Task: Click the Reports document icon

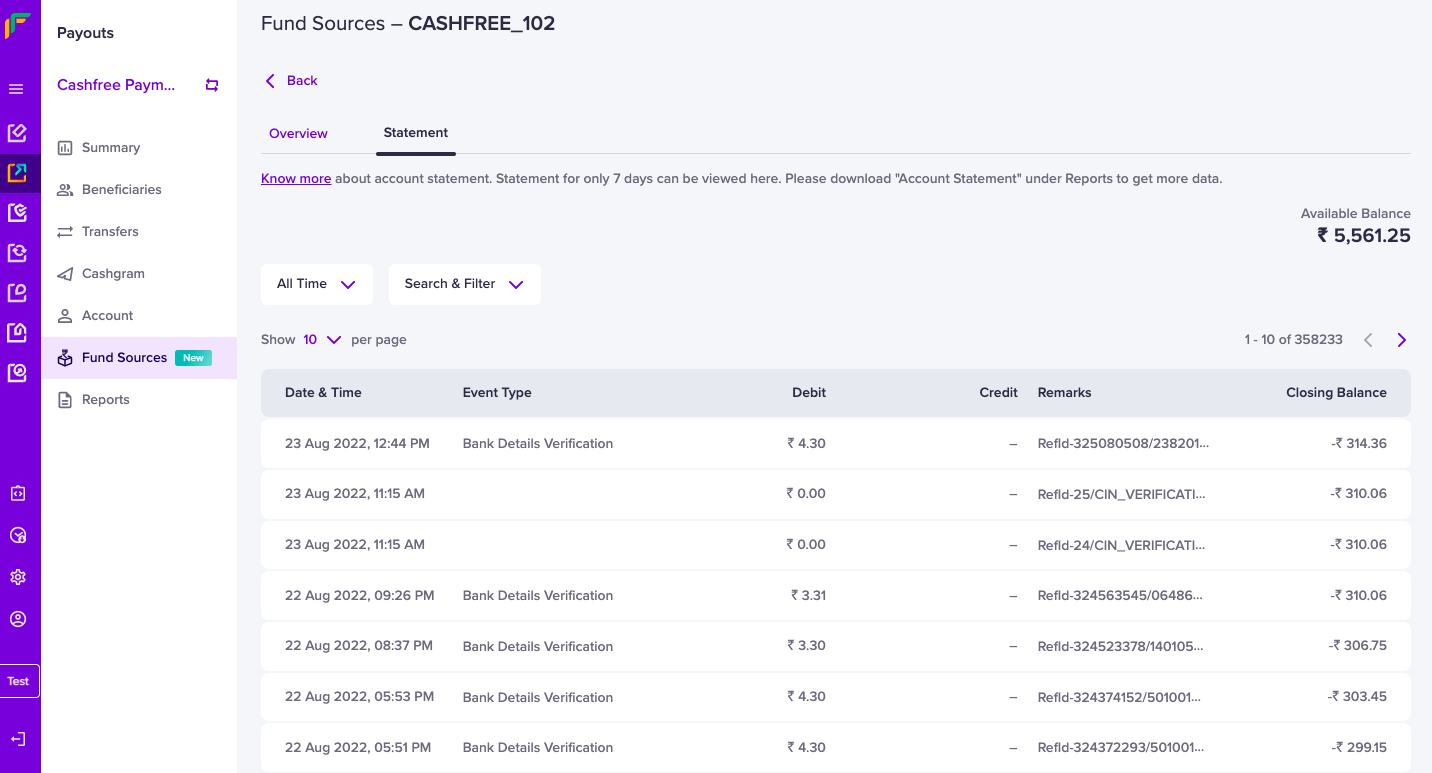Action: pos(65,400)
